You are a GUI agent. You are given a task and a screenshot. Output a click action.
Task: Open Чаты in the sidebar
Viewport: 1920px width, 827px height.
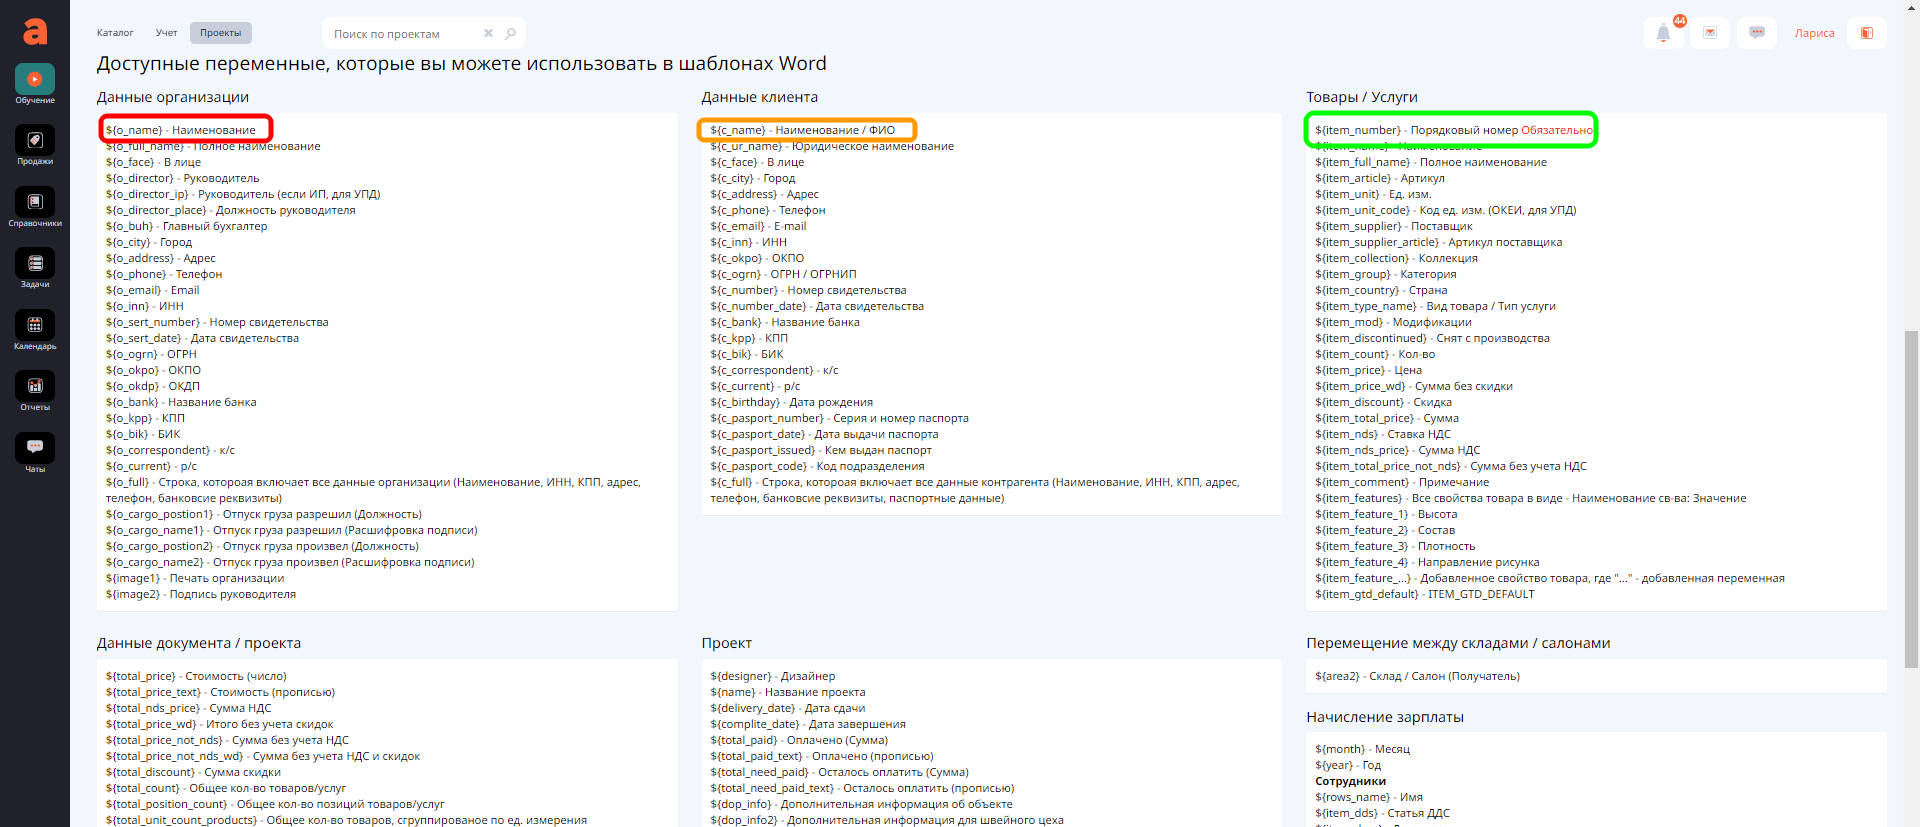coord(35,448)
